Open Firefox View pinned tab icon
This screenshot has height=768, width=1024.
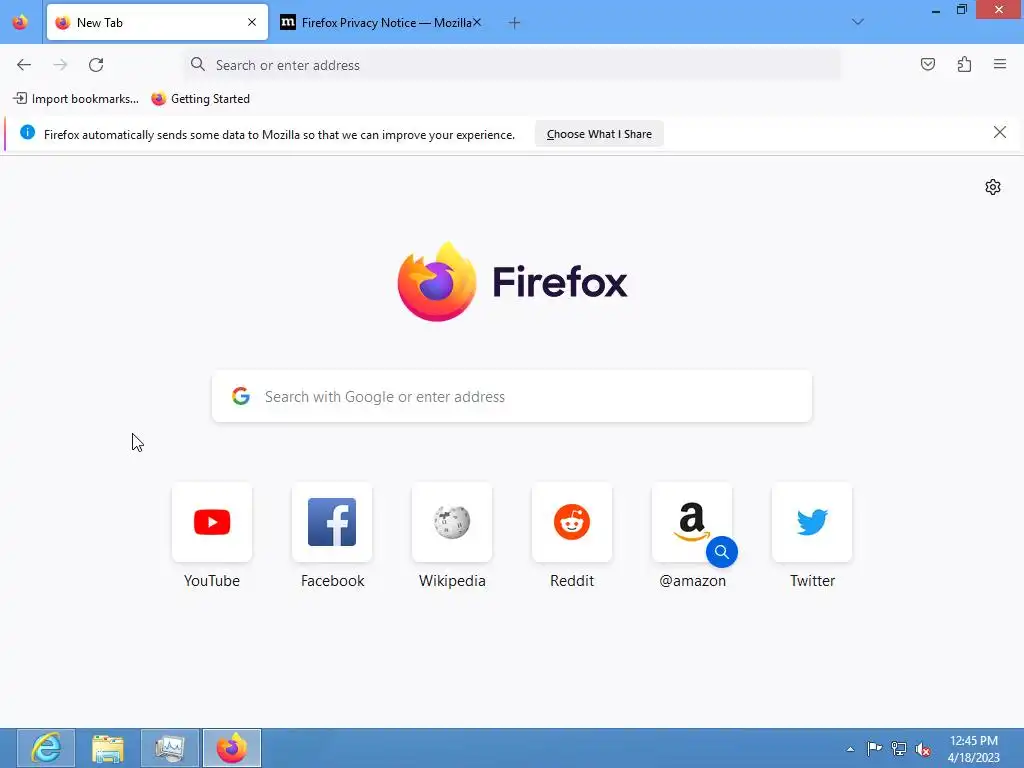(x=20, y=22)
